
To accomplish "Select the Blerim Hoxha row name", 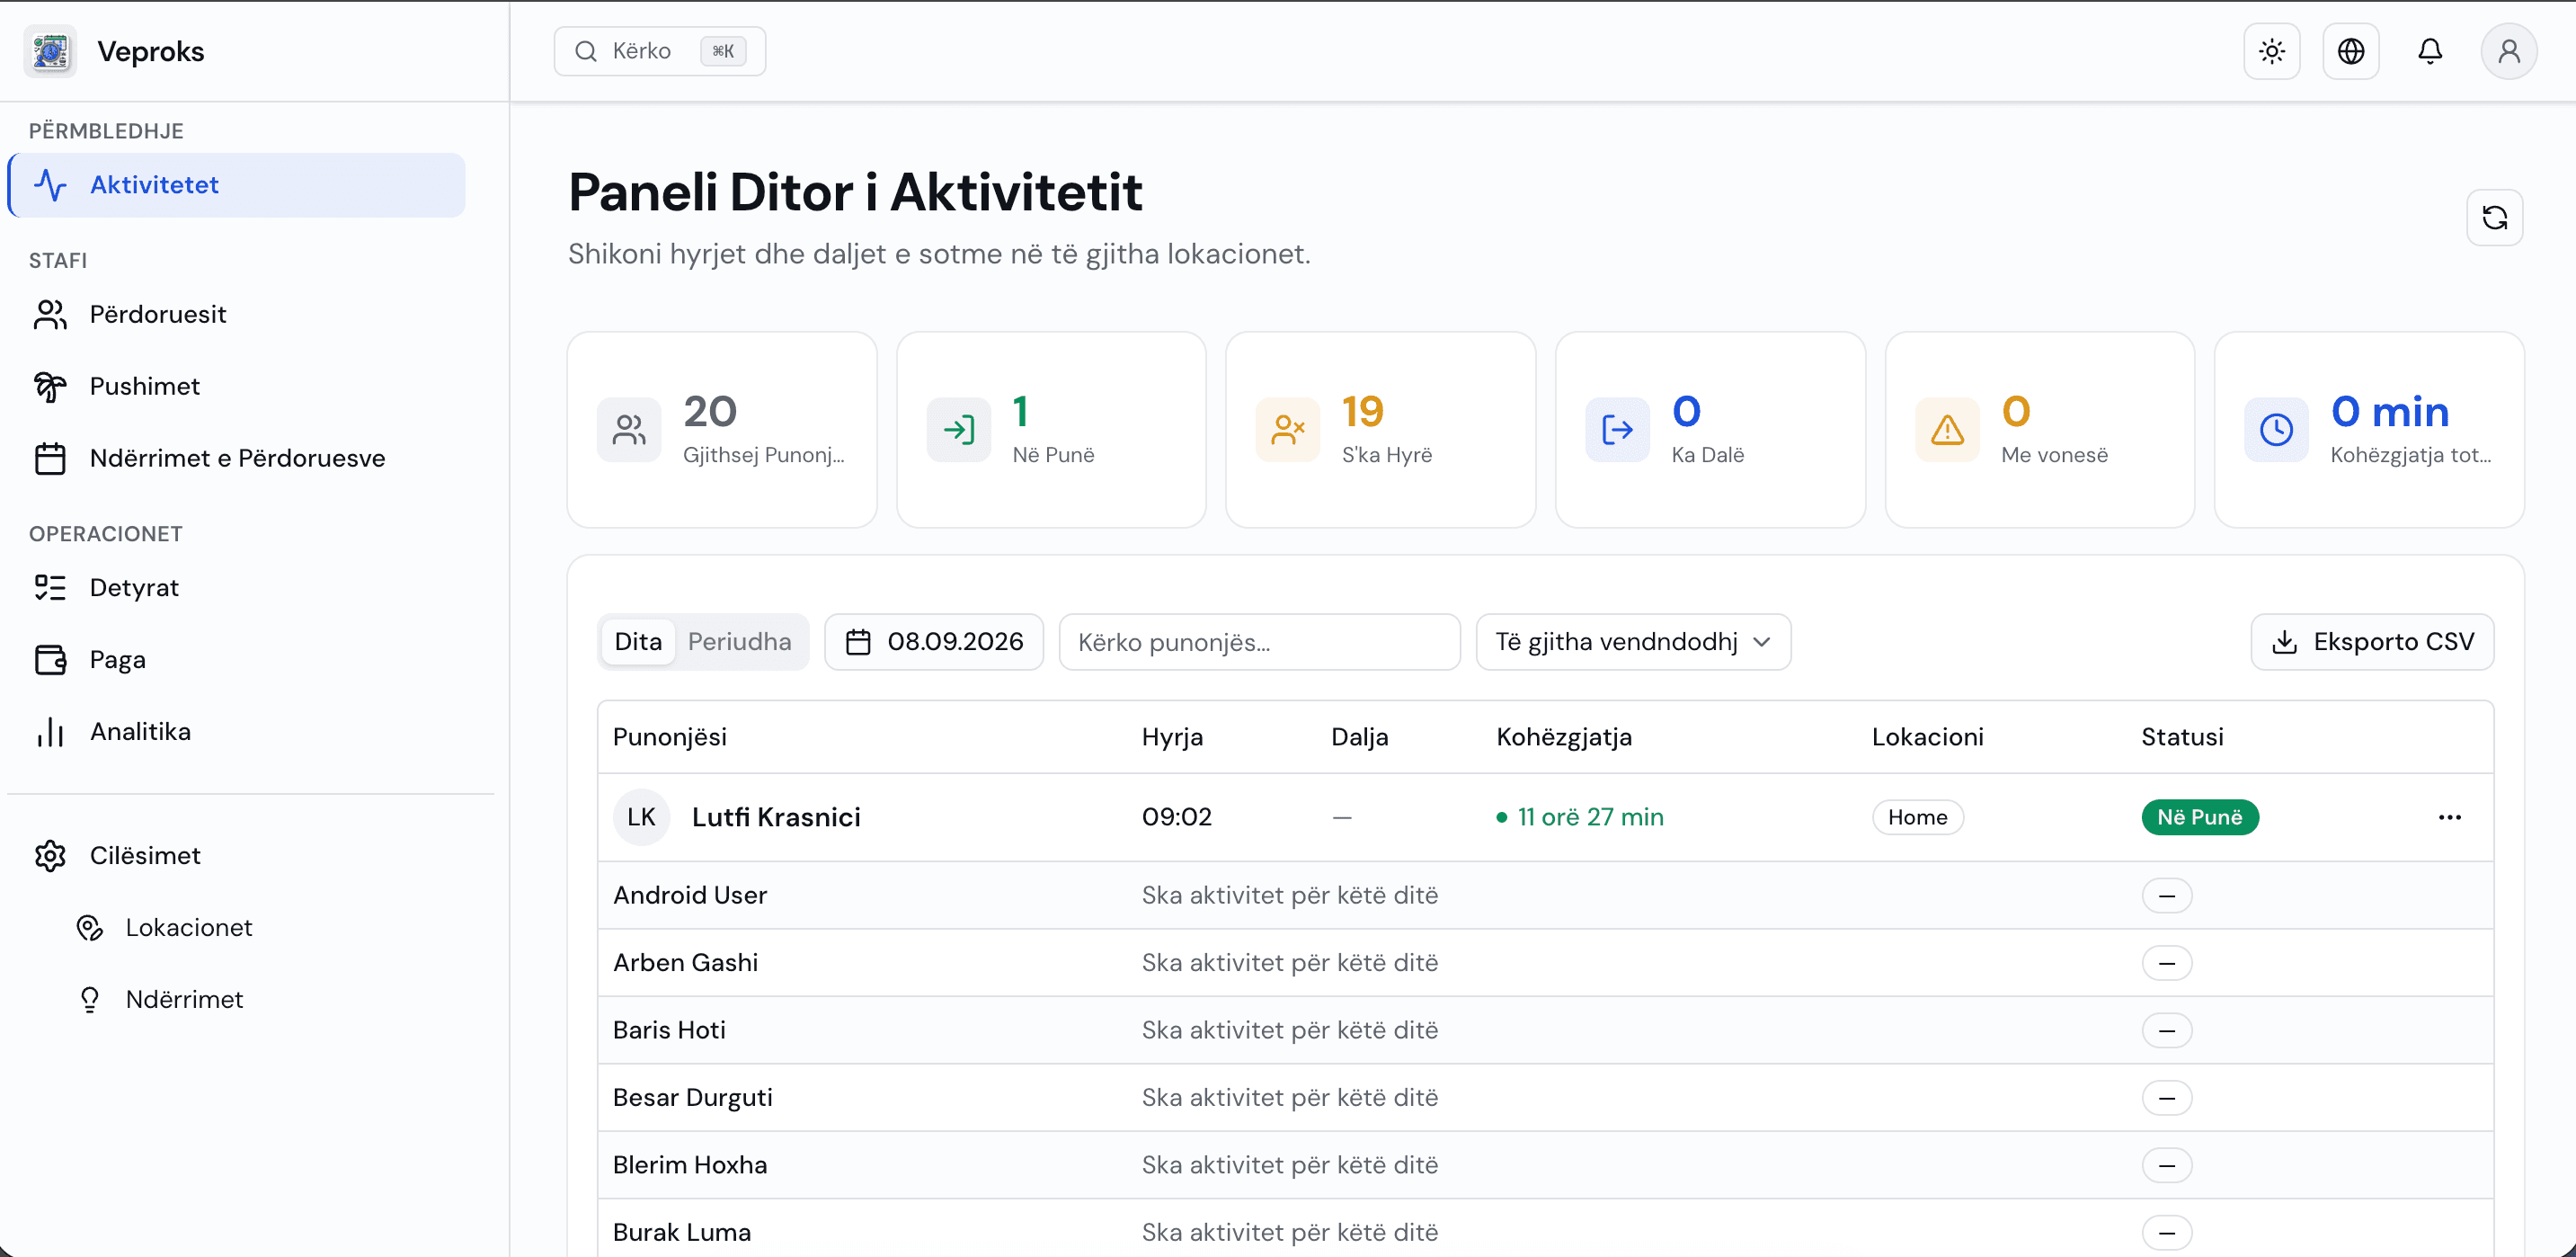I will (x=690, y=1165).
